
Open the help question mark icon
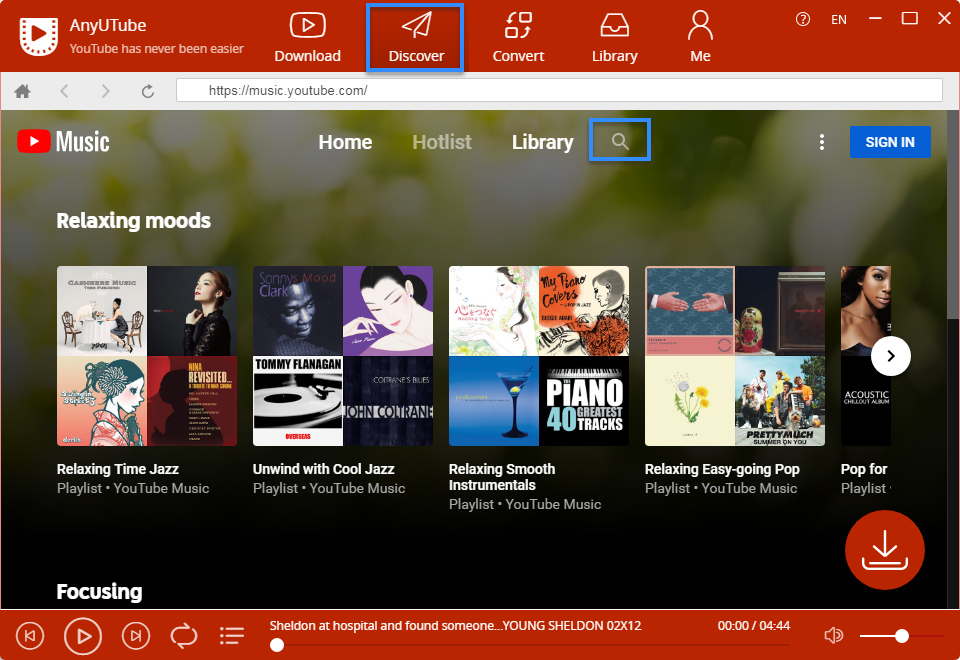(802, 20)
